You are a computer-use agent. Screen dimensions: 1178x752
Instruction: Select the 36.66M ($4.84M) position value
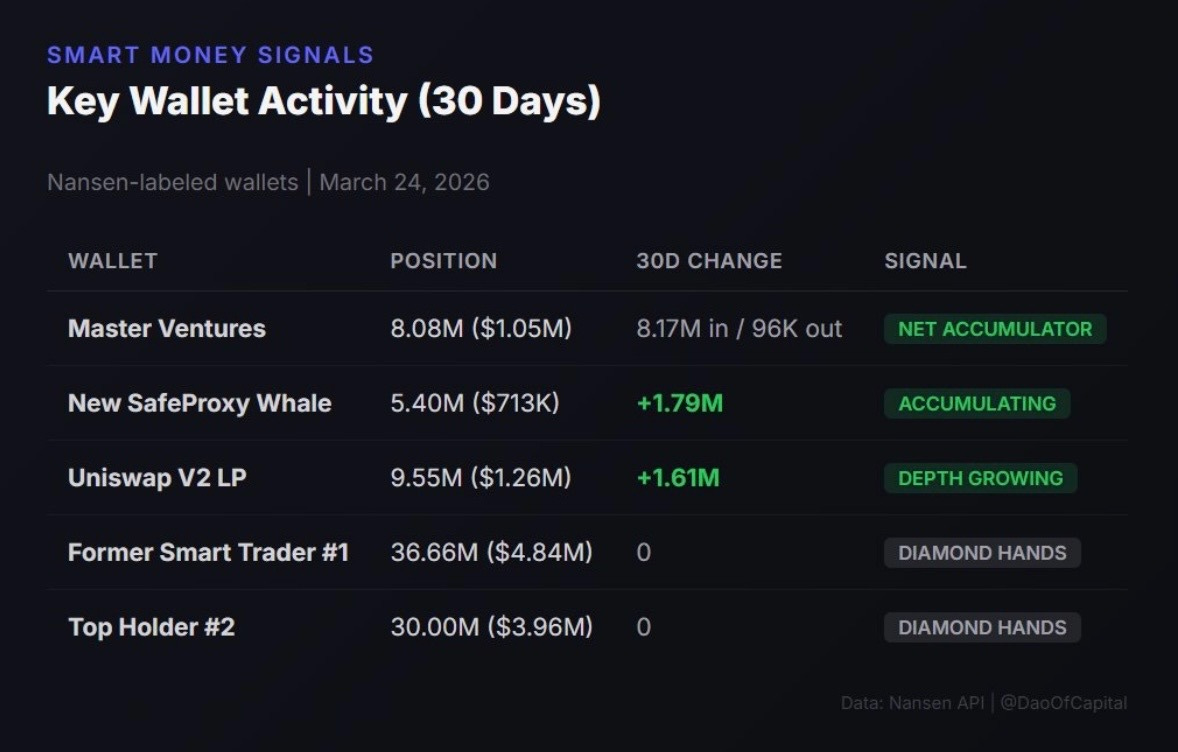pos(491,552)
